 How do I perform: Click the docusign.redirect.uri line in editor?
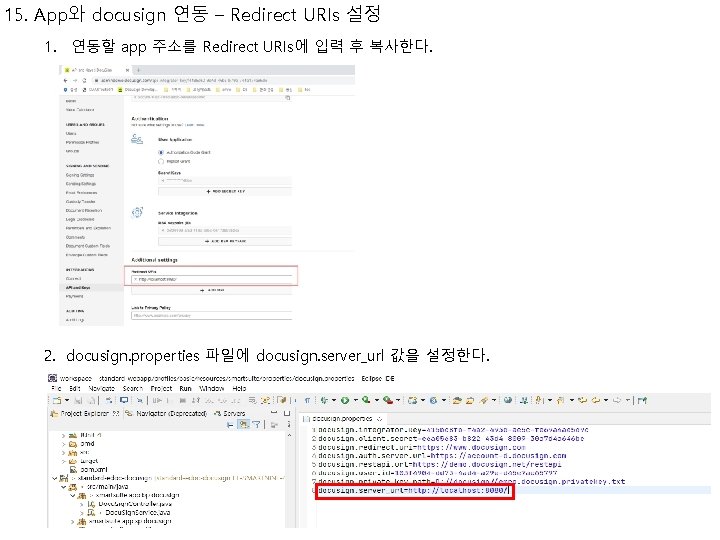click(422, 447)
